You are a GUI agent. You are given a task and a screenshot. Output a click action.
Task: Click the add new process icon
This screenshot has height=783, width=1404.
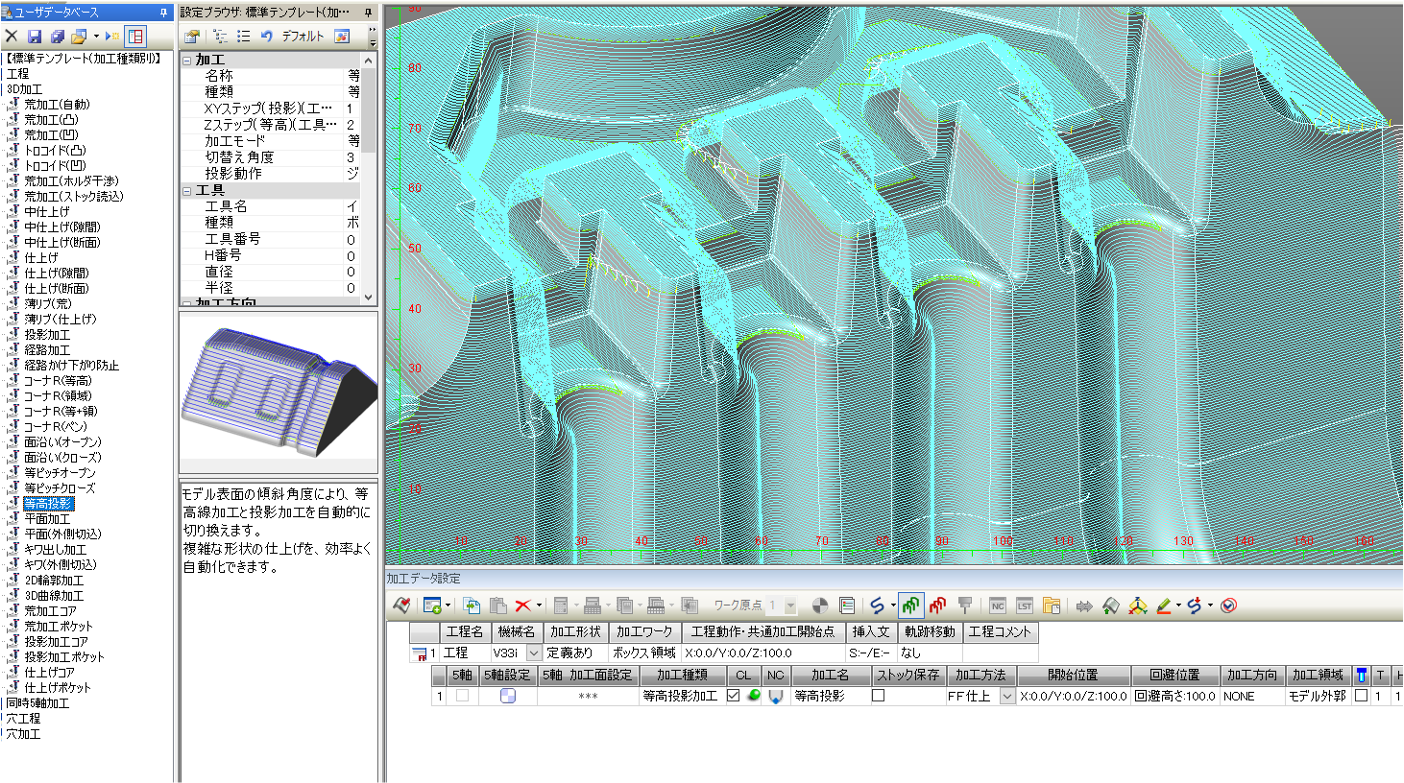pyautogui.click(x=432, y=605)
